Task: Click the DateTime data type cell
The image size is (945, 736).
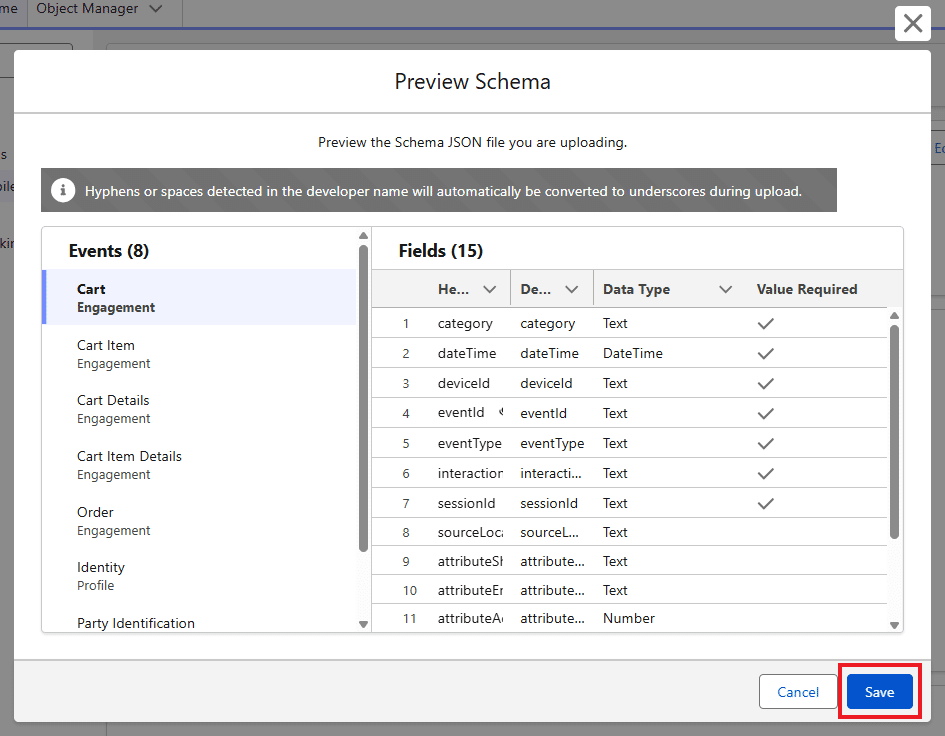Action: [x=632, y=353]
